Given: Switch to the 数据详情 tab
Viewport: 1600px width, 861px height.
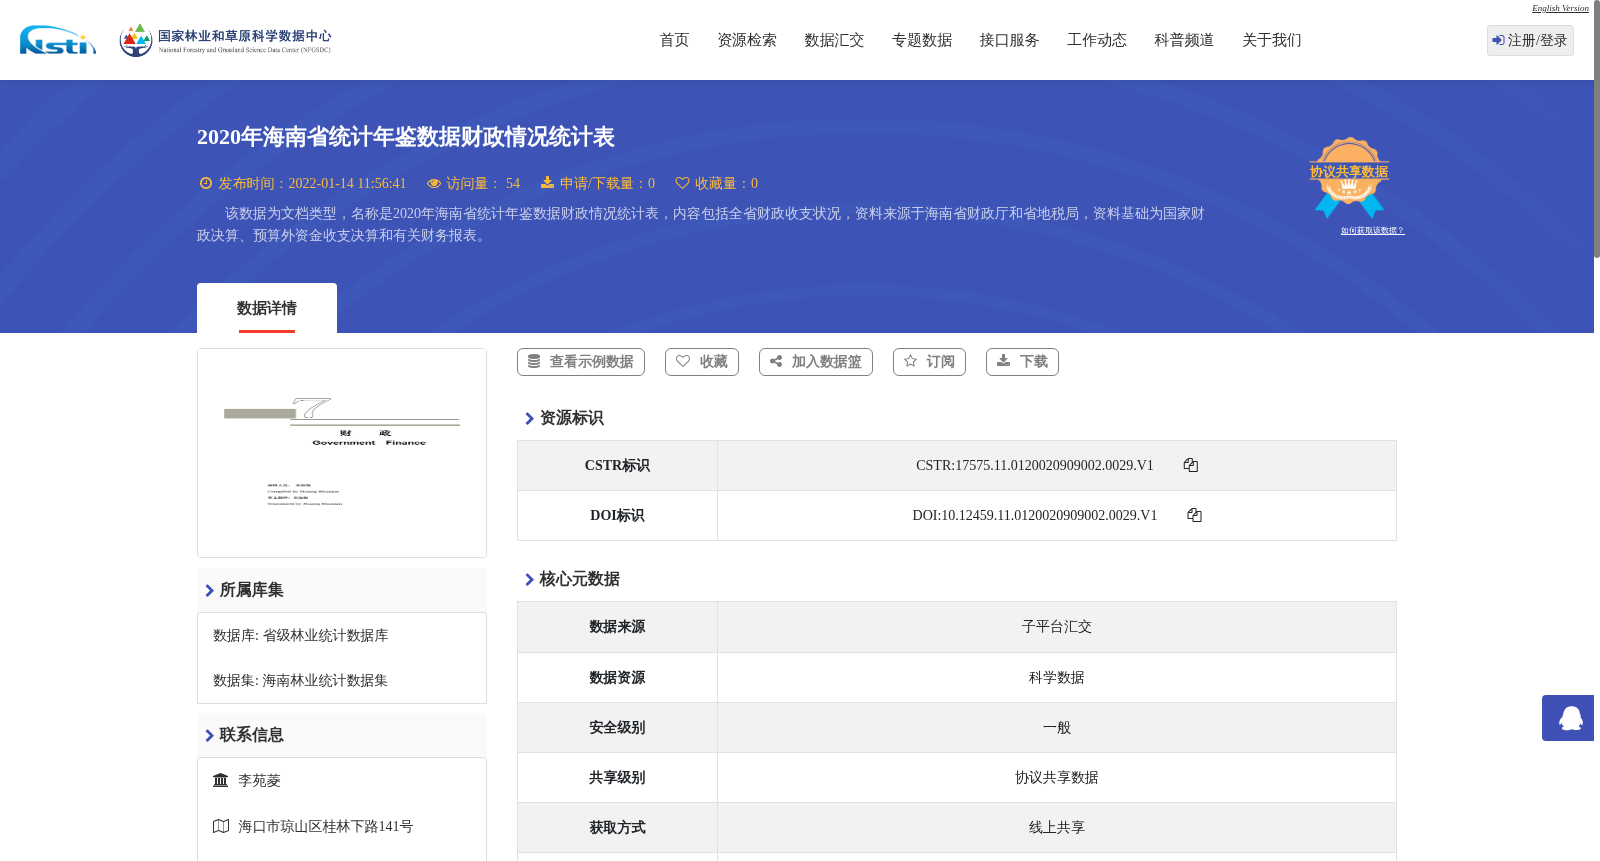Looking at the screenshot, I should pyautogui.click(x=267, y=308).
